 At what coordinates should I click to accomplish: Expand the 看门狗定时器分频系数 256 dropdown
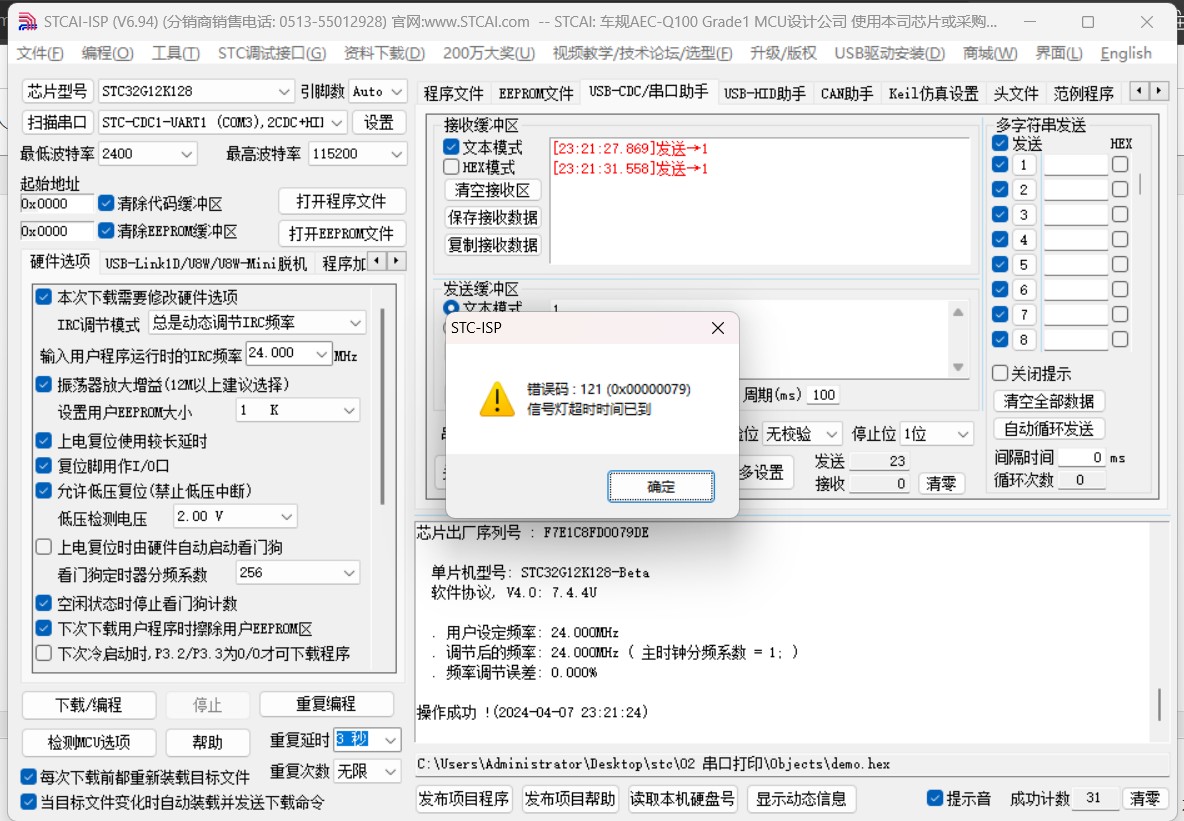pyautogui.click(x=350, y=573)
